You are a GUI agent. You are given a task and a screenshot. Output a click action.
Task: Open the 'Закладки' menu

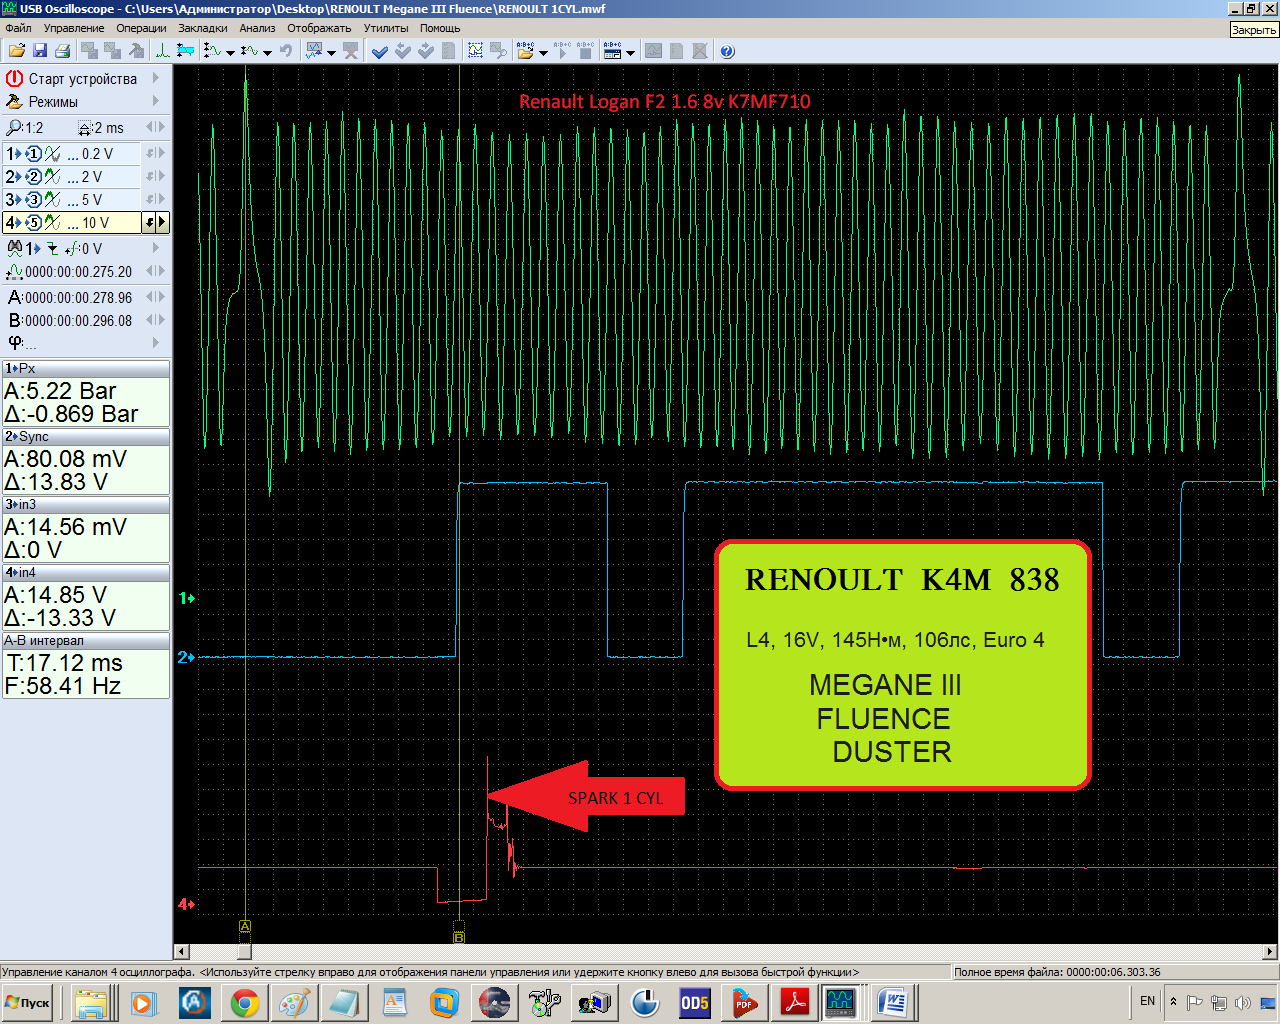click(x=203, y=28)
